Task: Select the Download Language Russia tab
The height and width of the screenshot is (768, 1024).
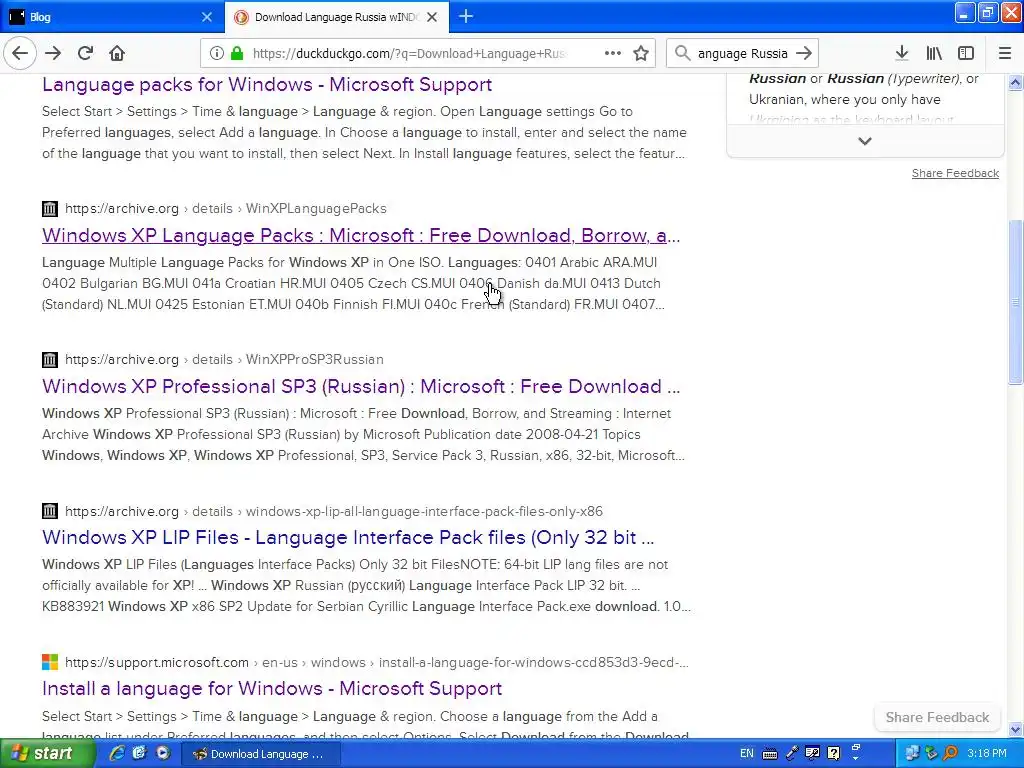Action: pos(336,17)
